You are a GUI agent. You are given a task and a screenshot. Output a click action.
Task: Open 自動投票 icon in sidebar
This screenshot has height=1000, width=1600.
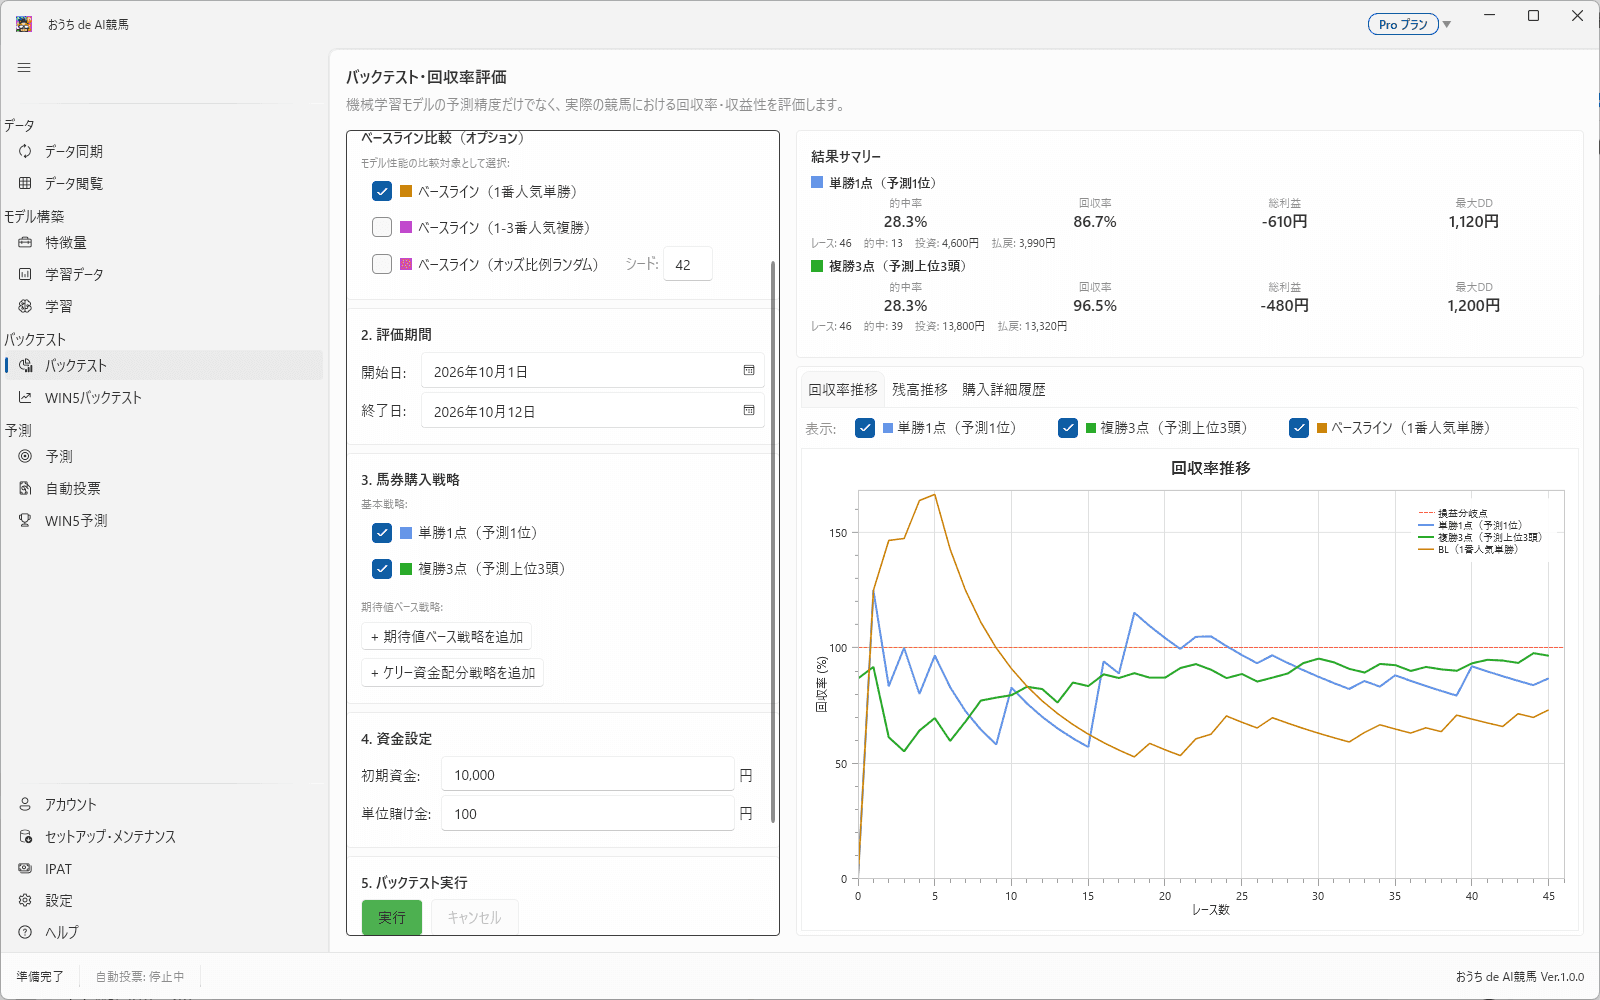pyautogui.click(x=25, y=488)
